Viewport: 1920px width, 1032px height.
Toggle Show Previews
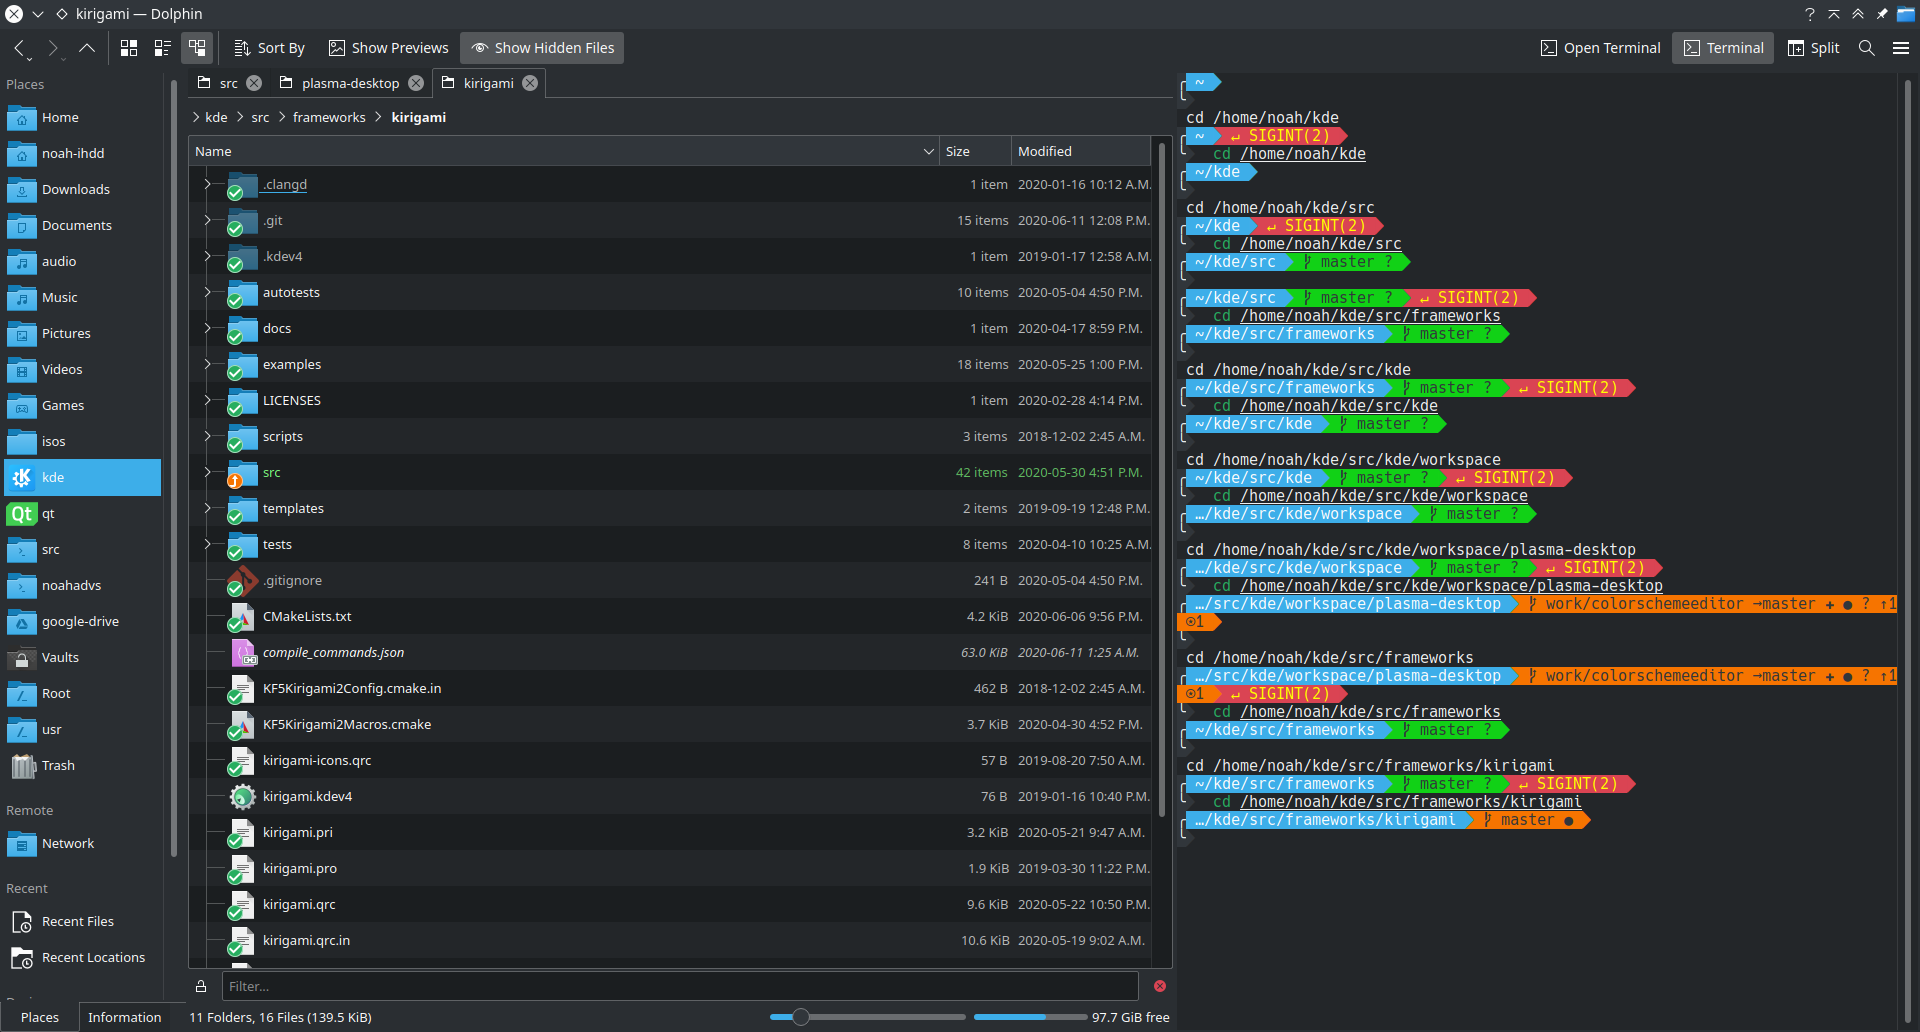[x=388, y=48]
